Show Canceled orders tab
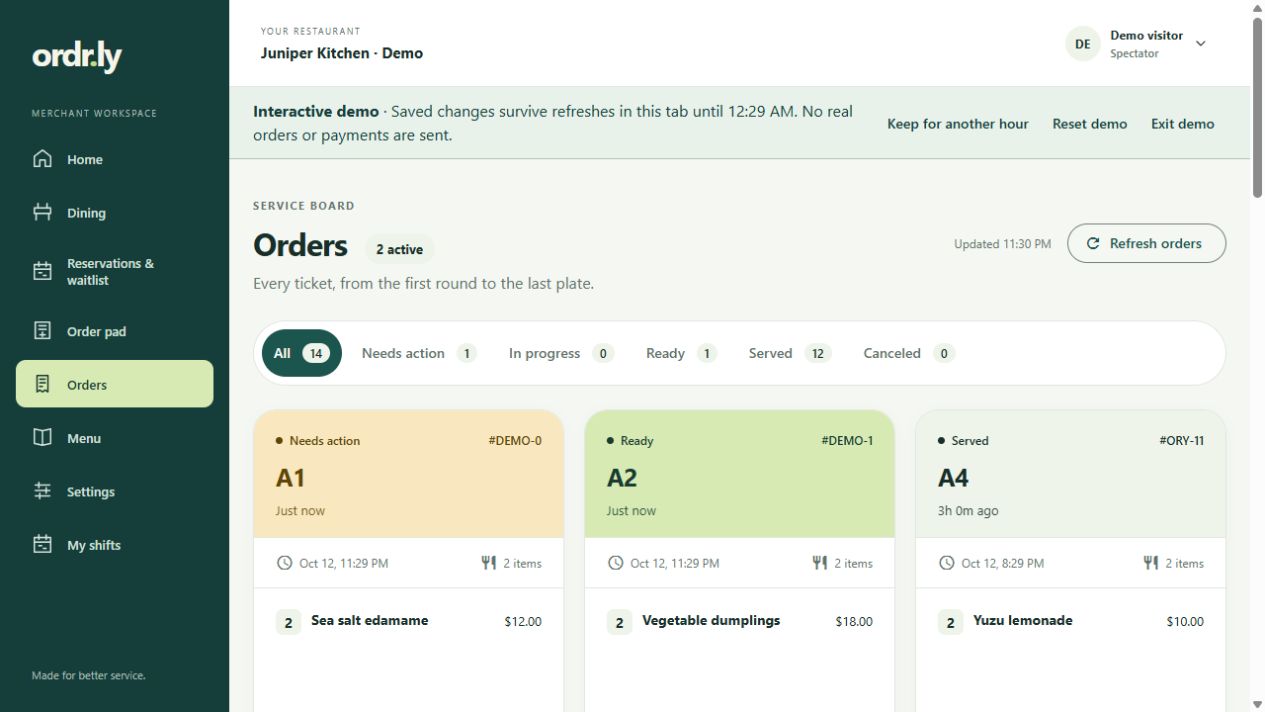The image size is (1265, 712). [908, 353]
